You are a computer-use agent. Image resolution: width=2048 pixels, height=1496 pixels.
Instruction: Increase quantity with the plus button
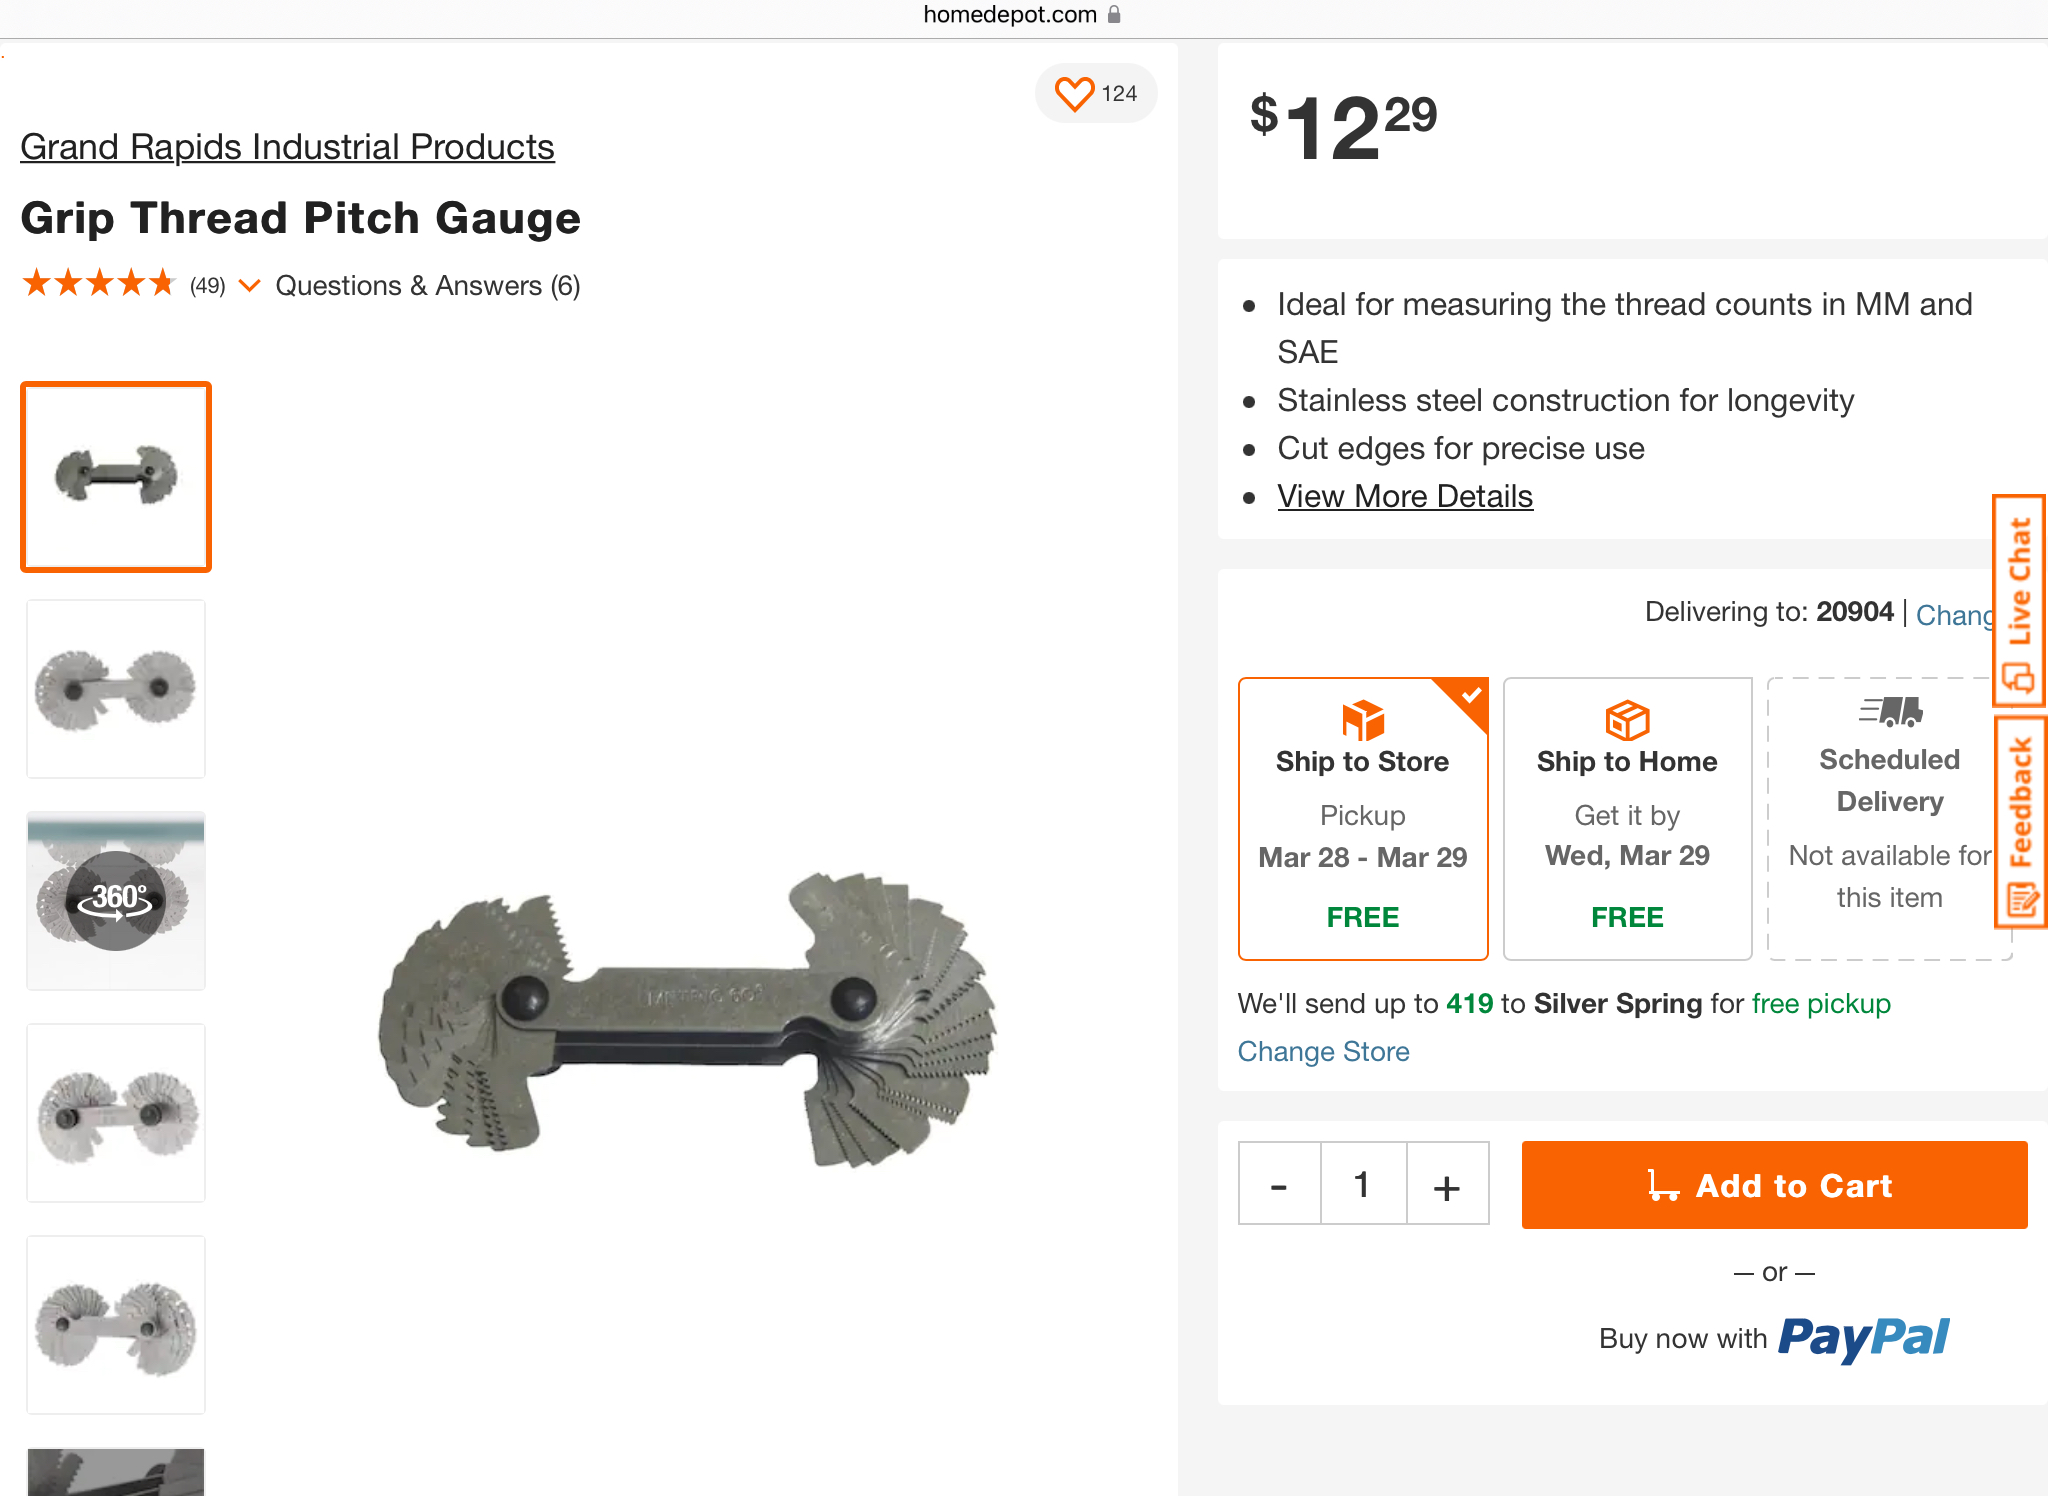tap(1446, 1186)
